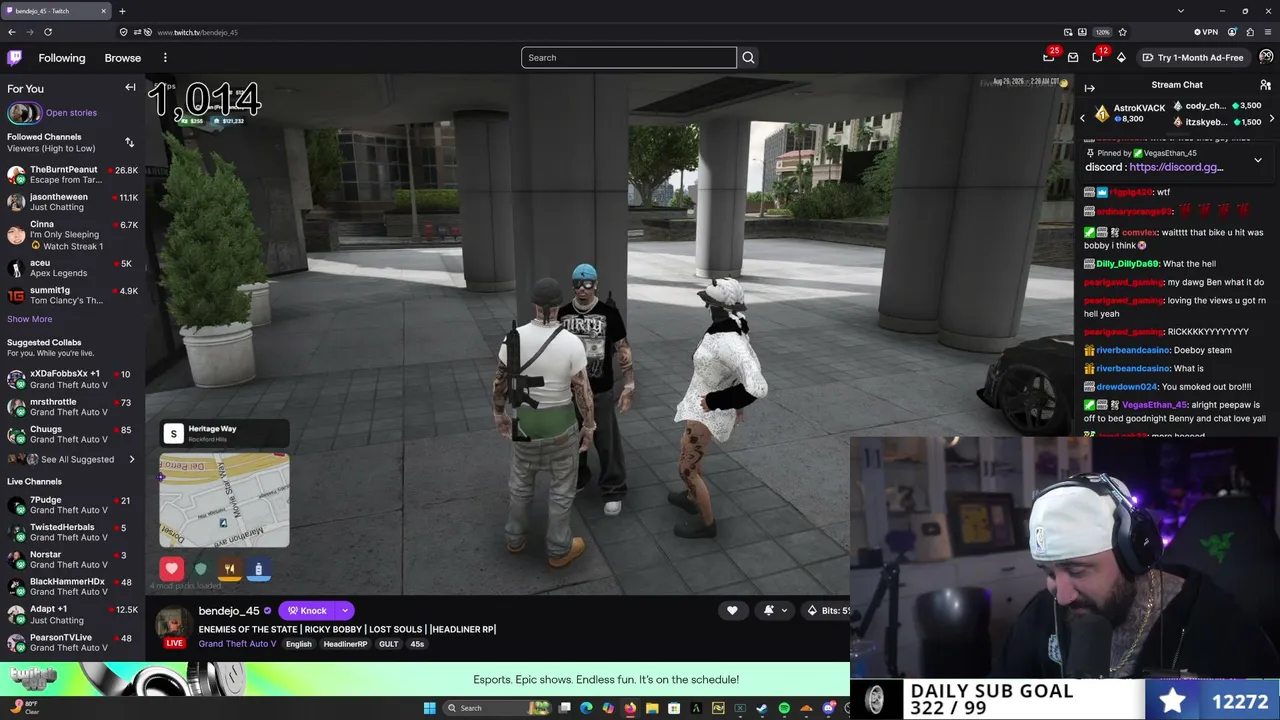Viewport: 1280px width, 720px height.
Task: Click streamer avatar with LIVE badge
Action: (x=173, y=626)
